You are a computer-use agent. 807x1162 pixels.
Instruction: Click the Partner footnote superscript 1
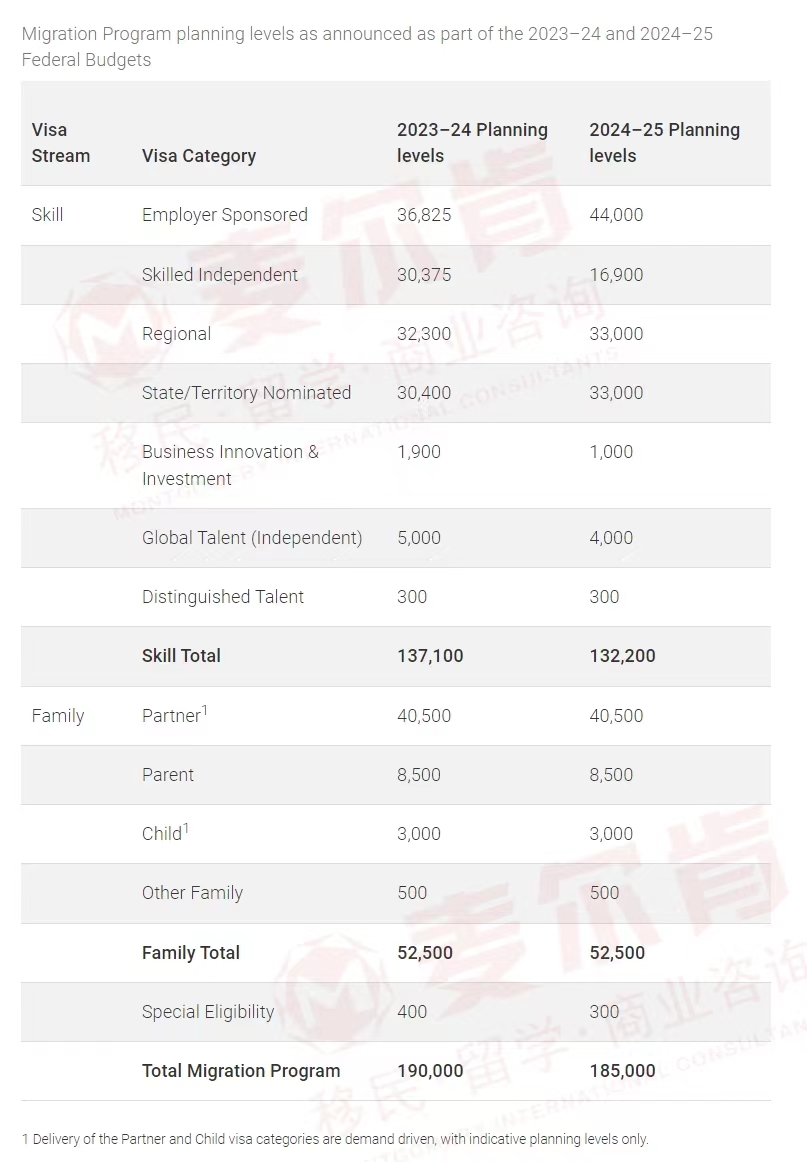[205, 710]
